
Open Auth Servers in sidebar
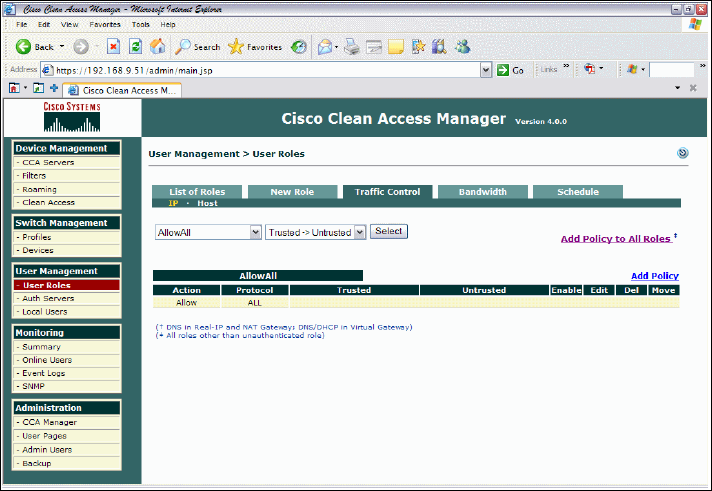pos(48,298)
